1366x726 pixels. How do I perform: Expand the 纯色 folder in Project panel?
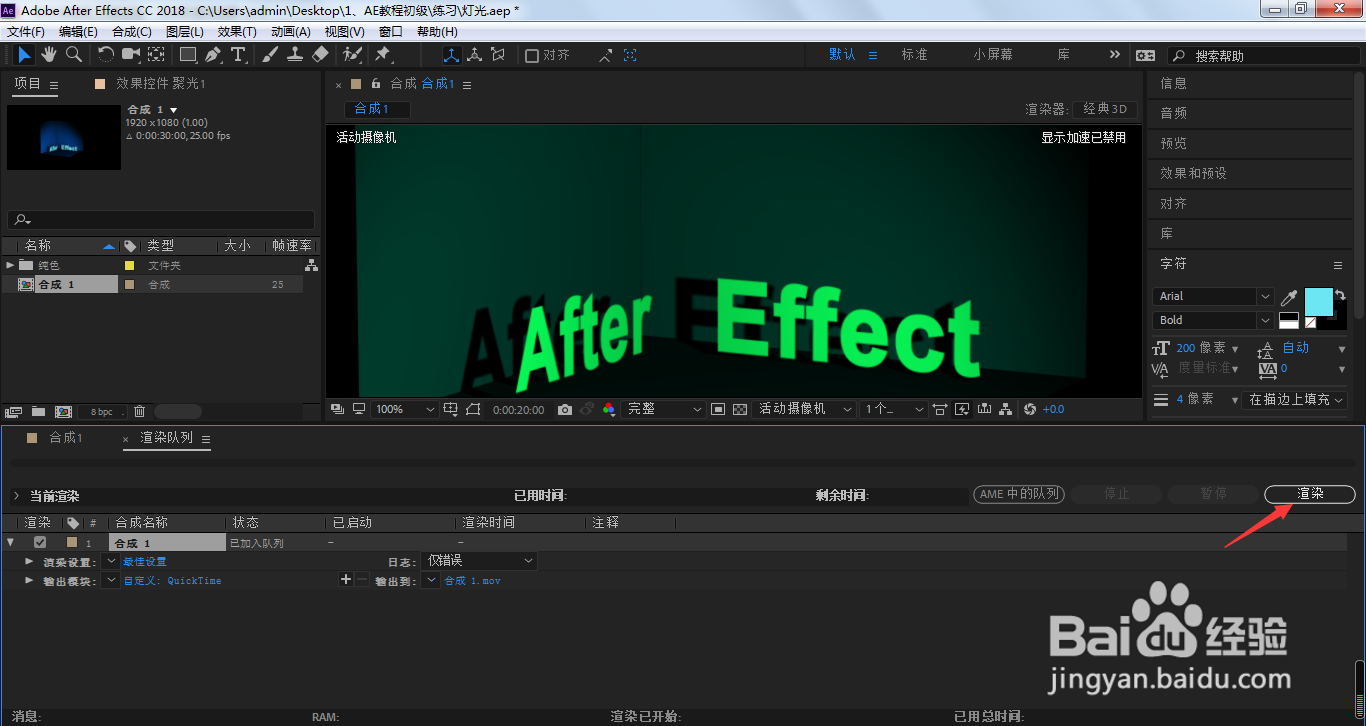click(11, 265)
